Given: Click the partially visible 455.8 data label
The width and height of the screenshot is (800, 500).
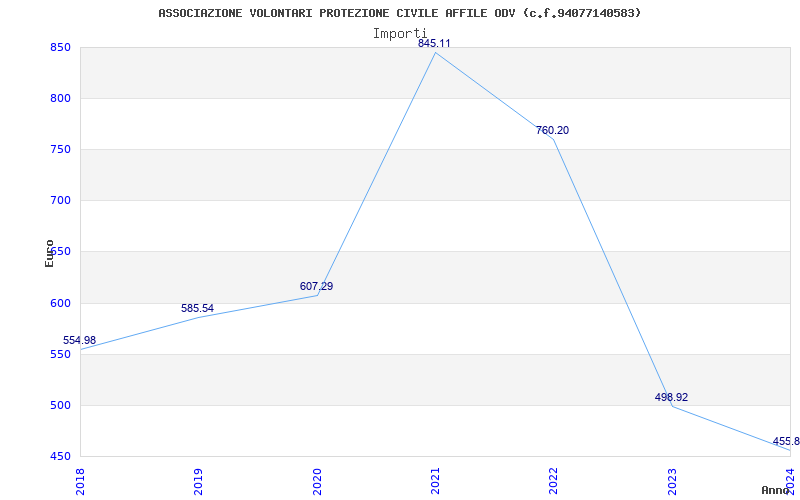Looking at the screenshot, I should point(786,441).
